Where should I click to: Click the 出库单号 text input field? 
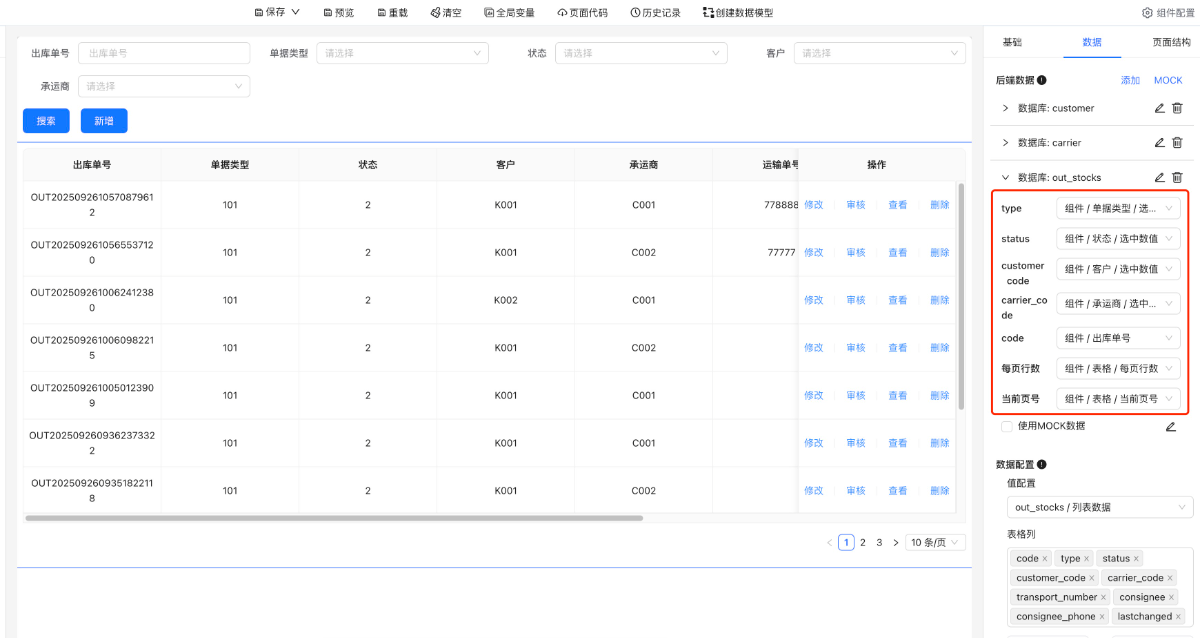tap(164, 53)
